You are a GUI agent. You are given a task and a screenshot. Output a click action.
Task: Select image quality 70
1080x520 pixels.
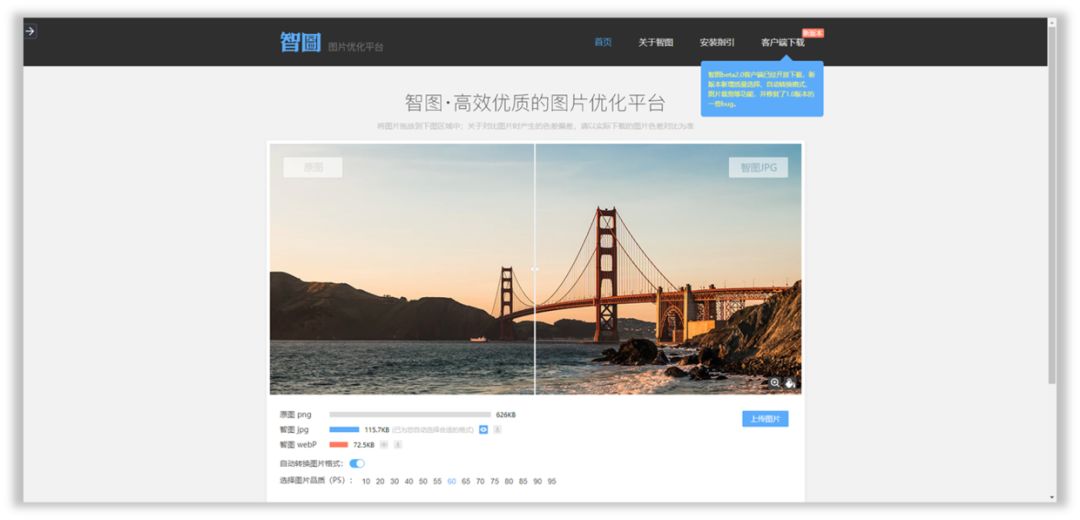[480, 481]
